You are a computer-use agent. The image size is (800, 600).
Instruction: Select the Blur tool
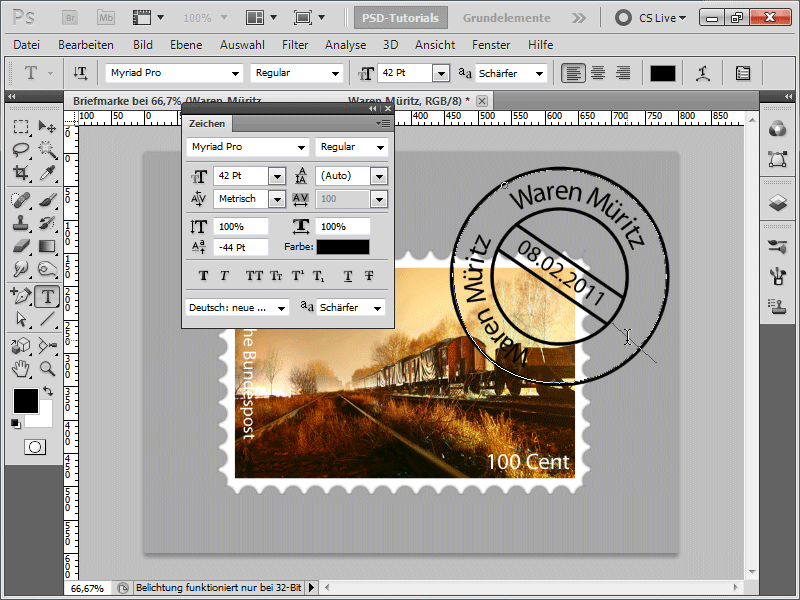21,269
